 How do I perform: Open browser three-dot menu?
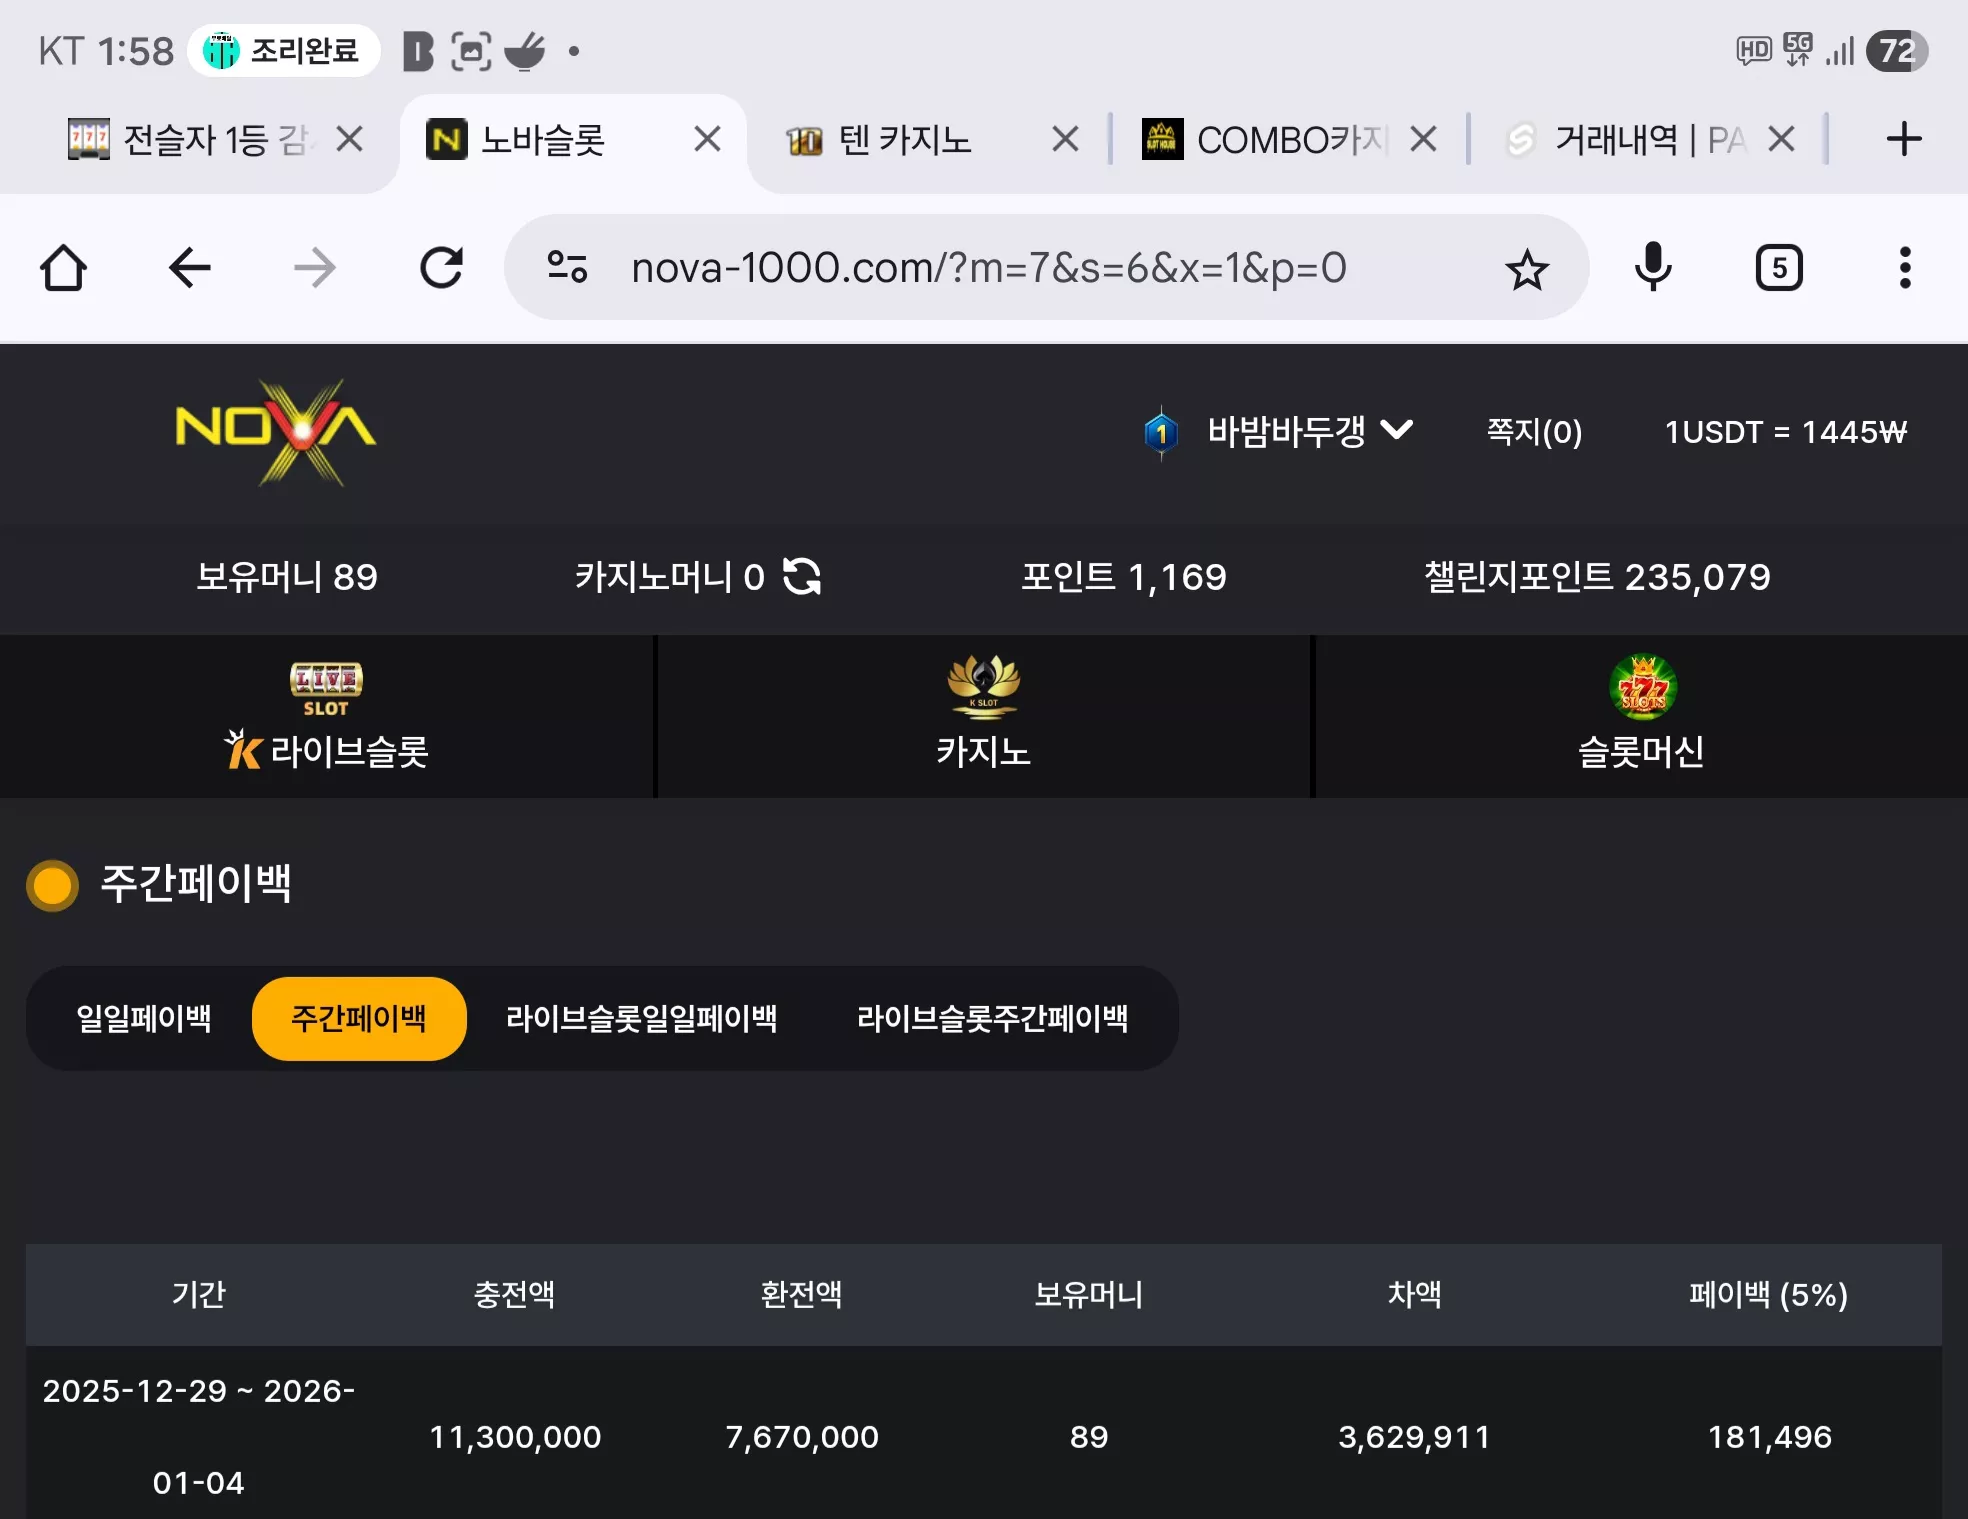[x=1905, y=268]
